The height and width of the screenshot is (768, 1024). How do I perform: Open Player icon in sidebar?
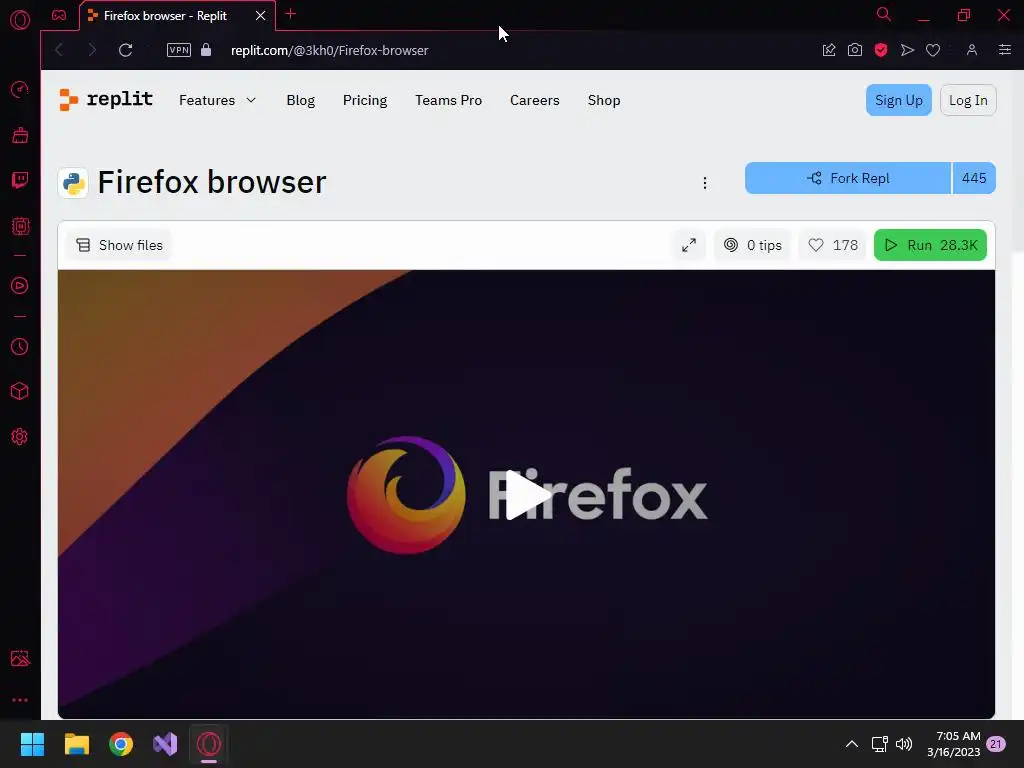click(20, 285)
